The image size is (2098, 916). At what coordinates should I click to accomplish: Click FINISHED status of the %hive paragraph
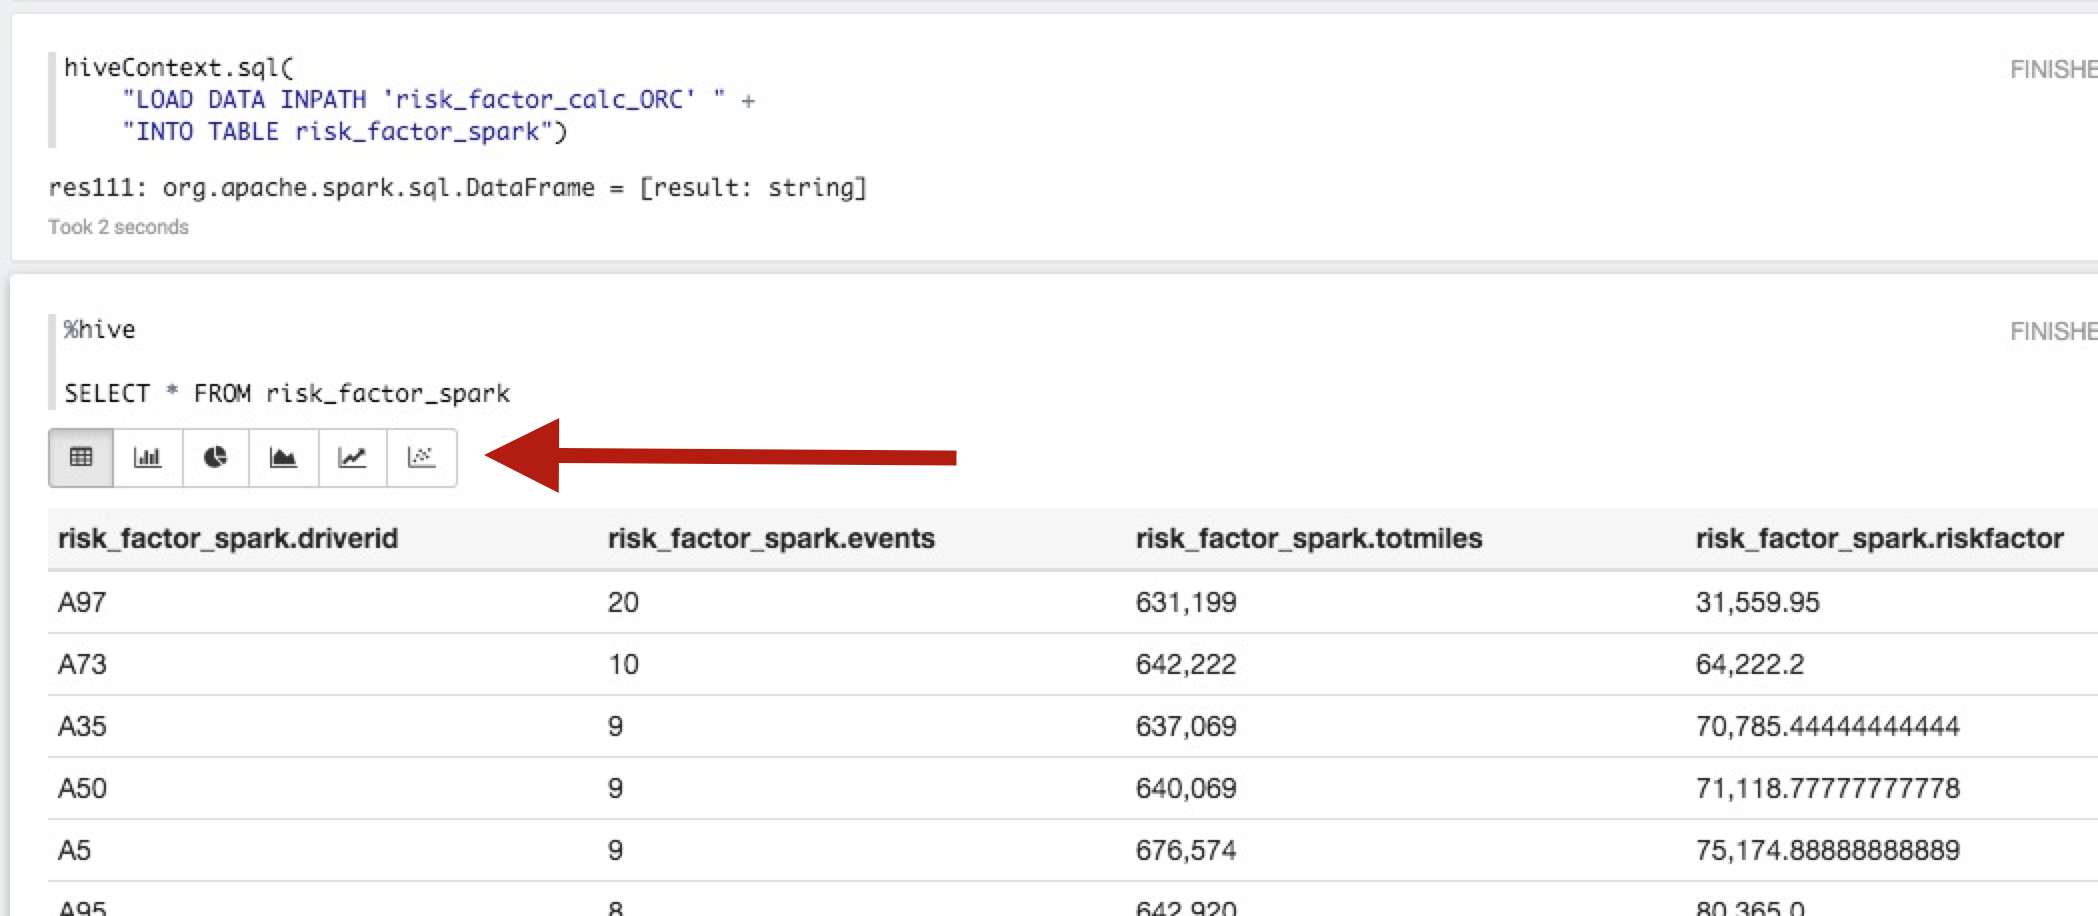(x=2054, y=331)
